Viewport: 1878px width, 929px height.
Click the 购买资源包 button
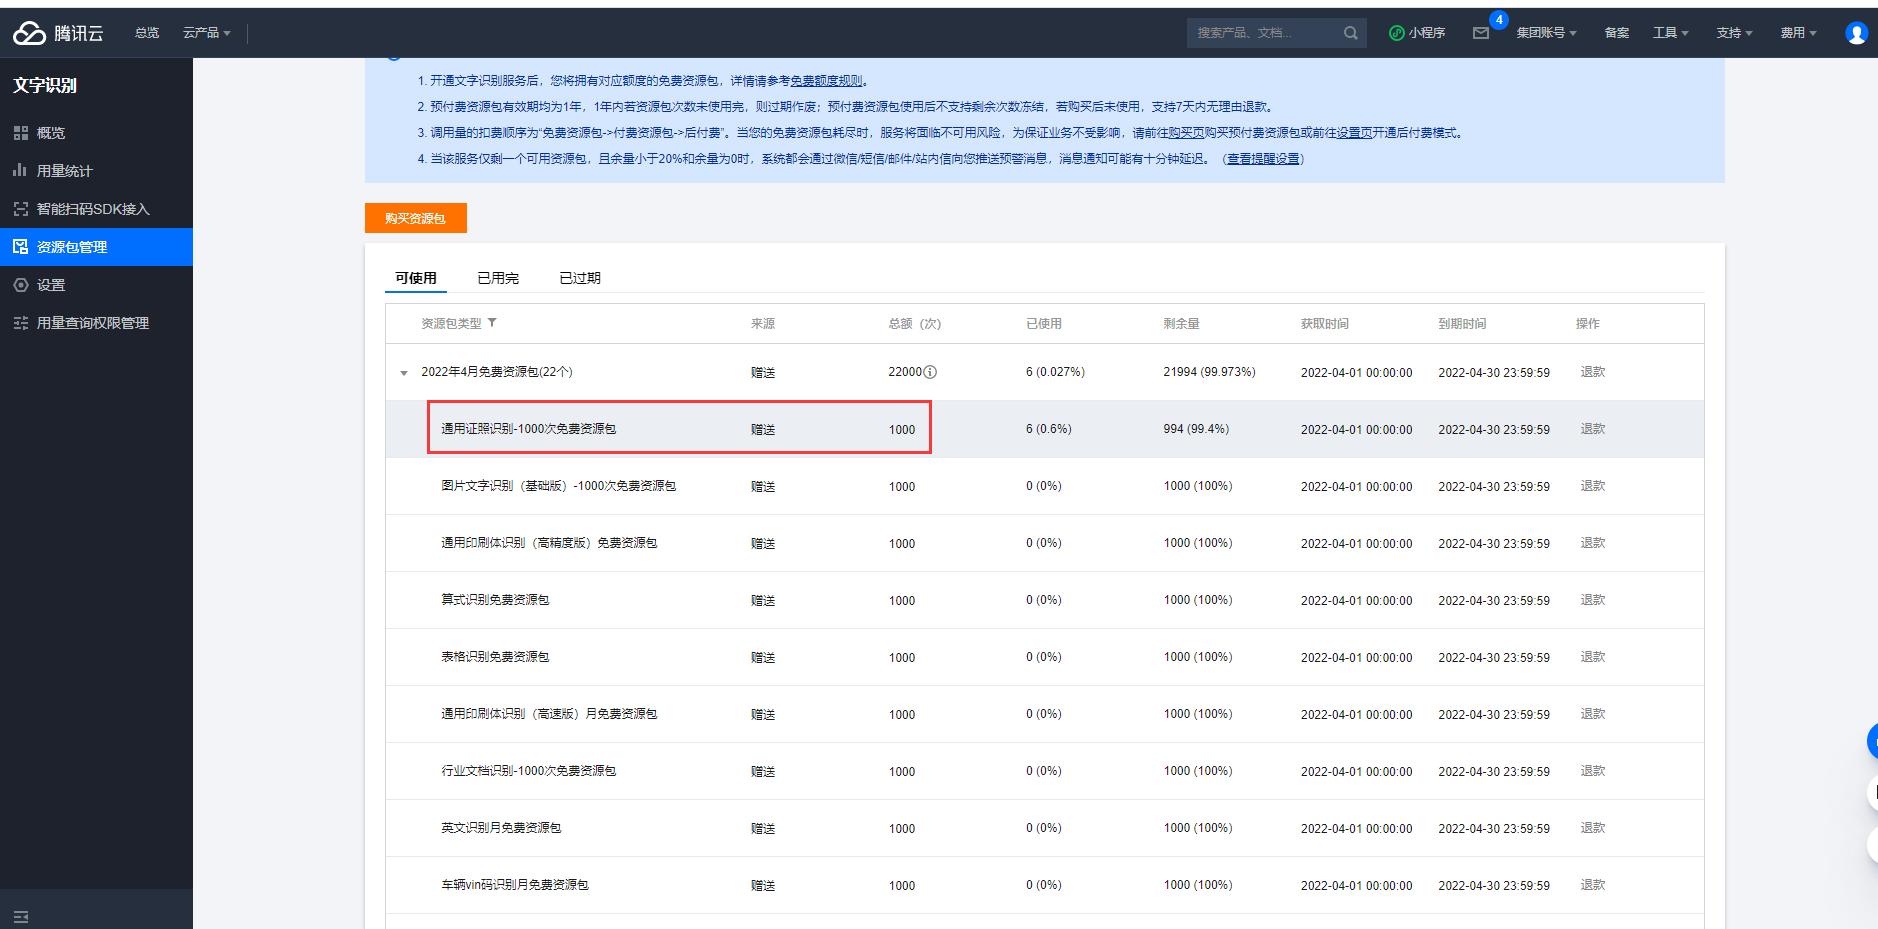point(415,218)
